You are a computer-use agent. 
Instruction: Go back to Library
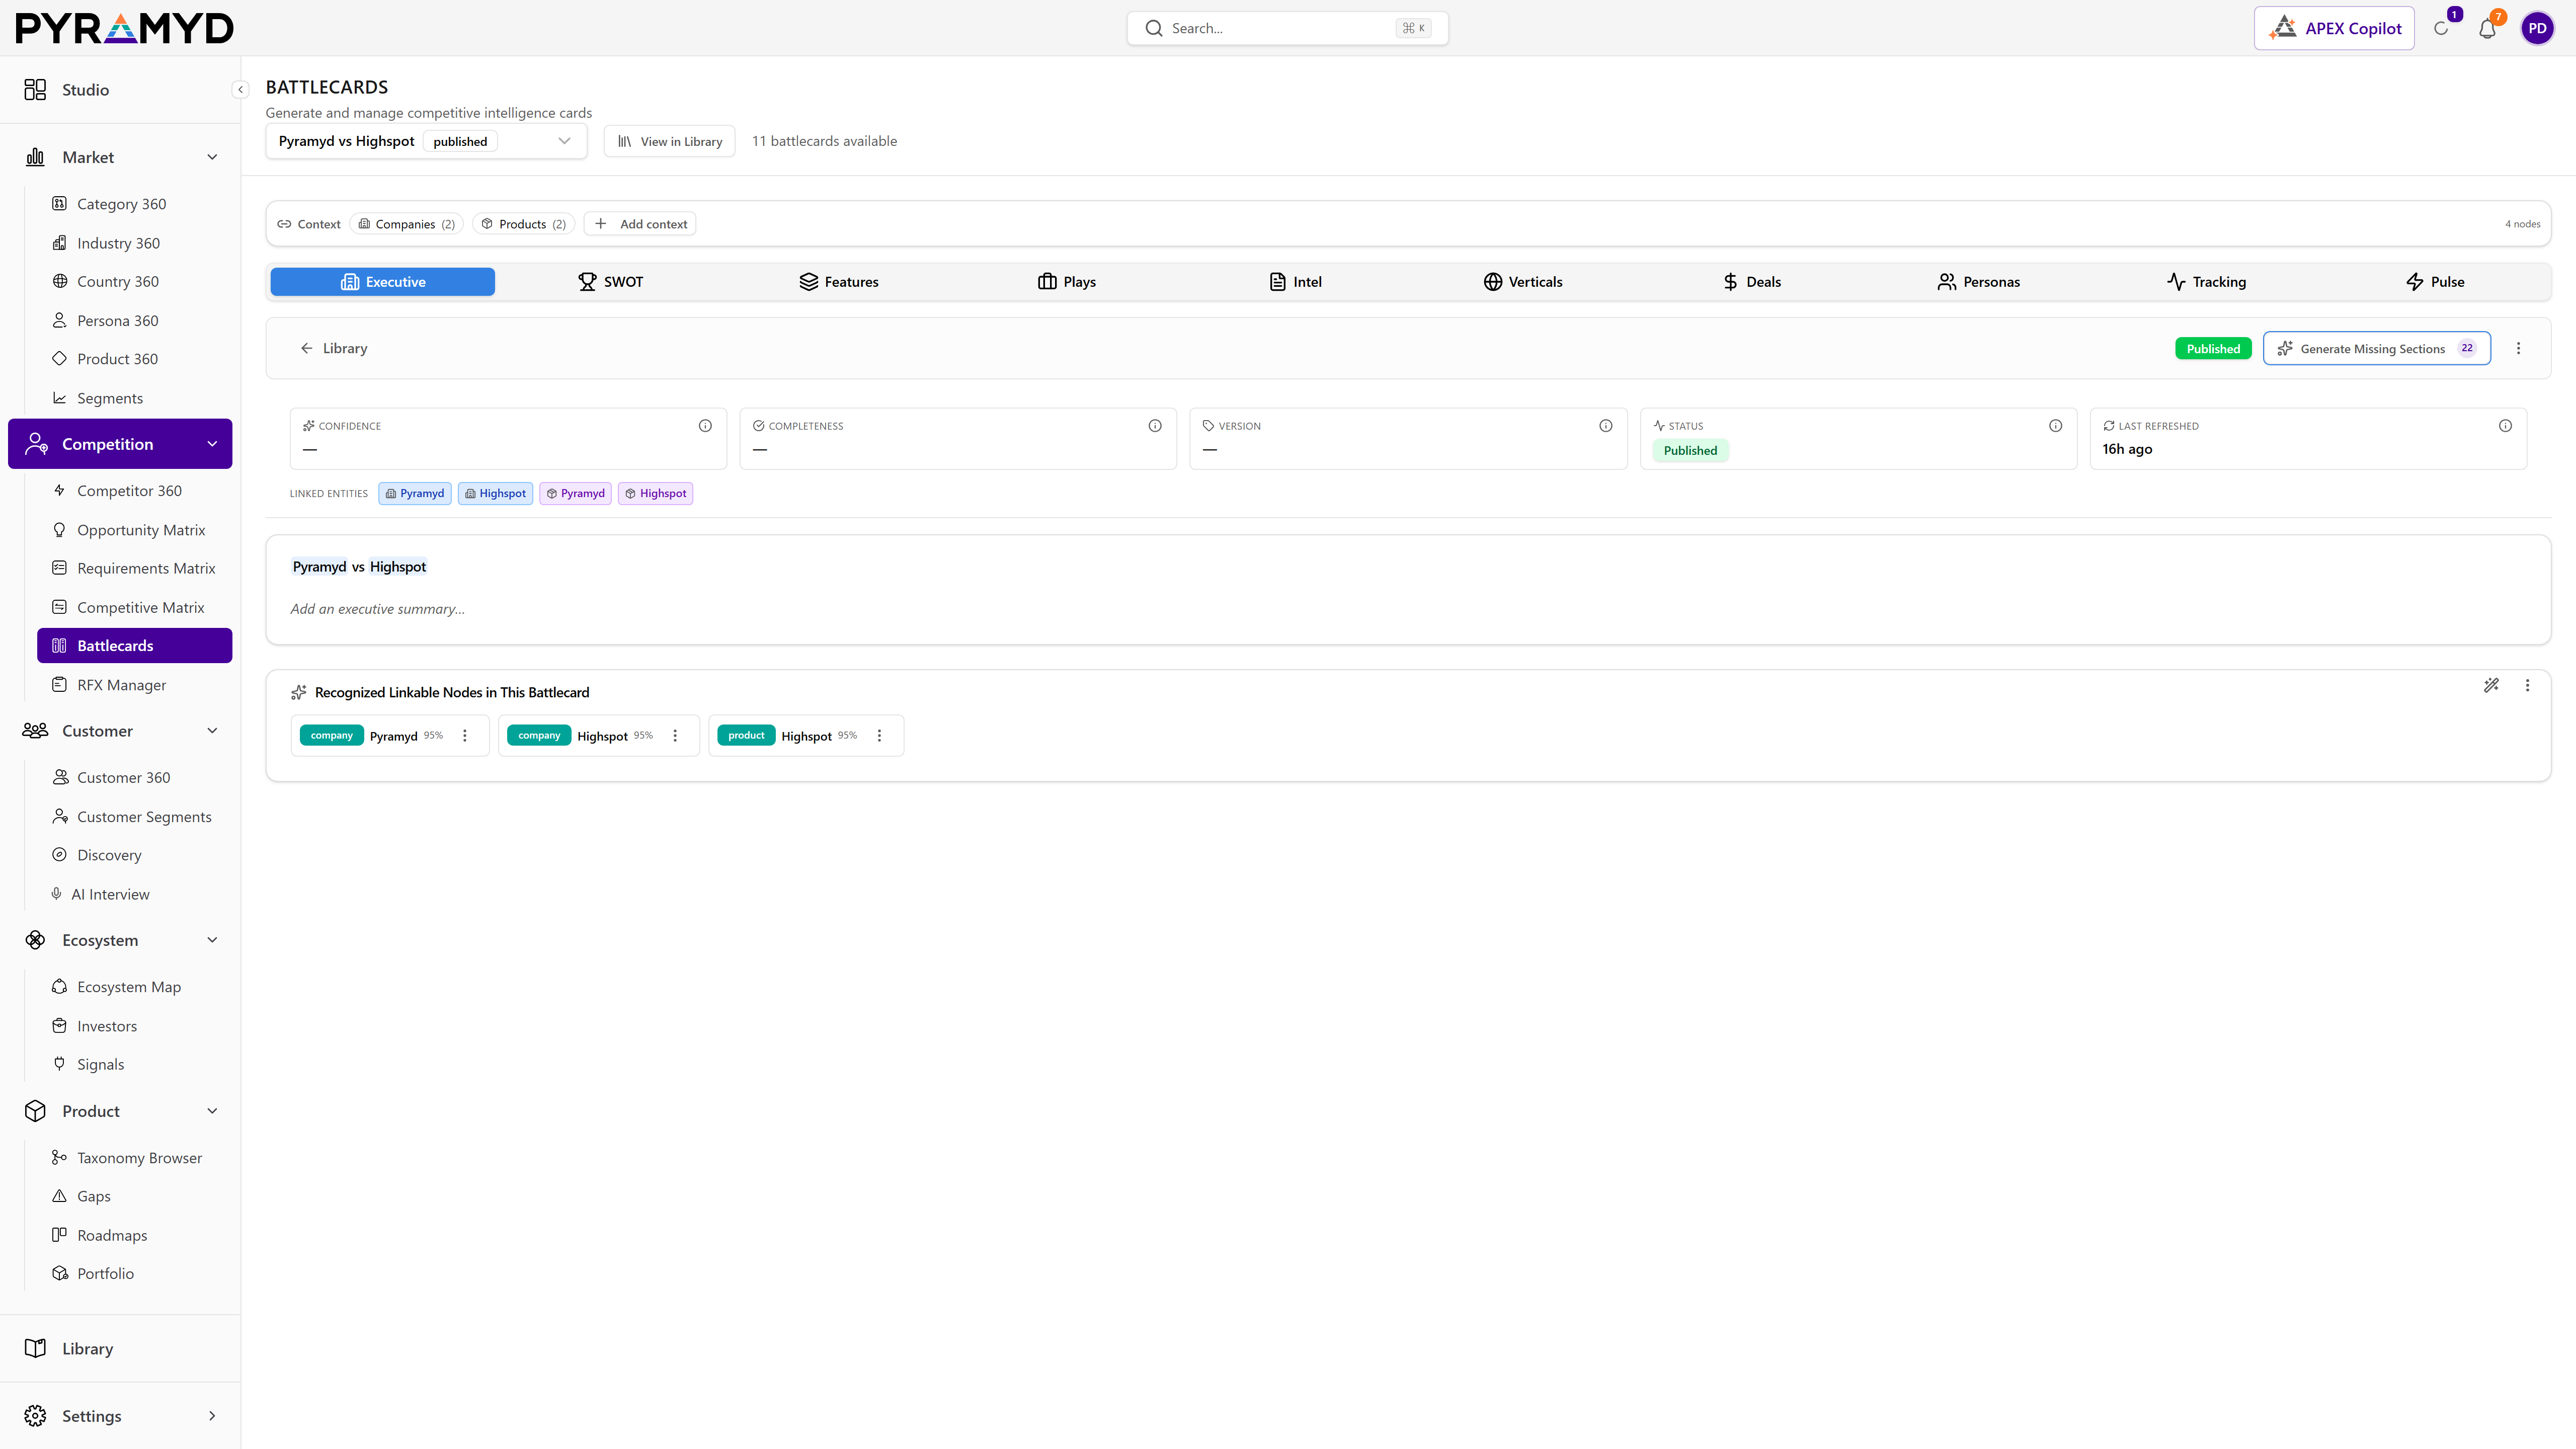click(x=334, y=349)
